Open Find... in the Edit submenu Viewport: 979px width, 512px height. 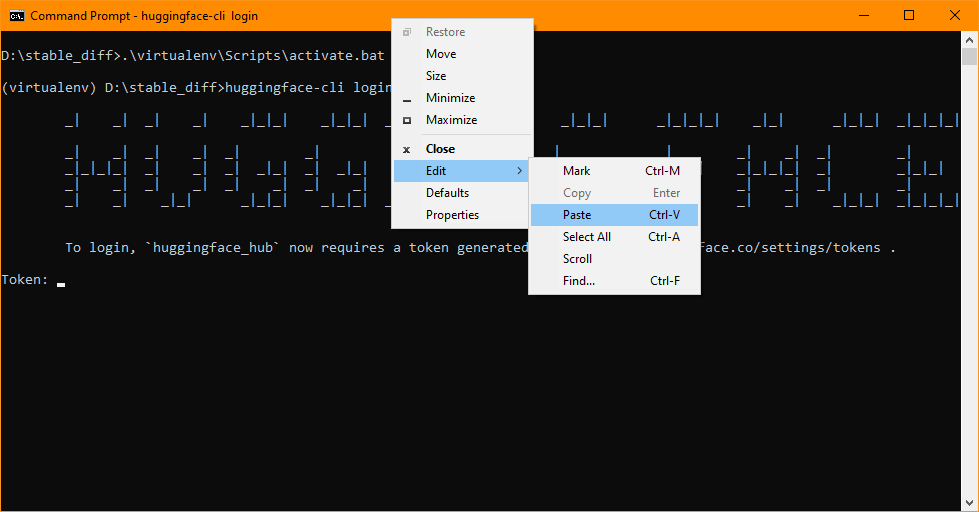tap(614, 280)
